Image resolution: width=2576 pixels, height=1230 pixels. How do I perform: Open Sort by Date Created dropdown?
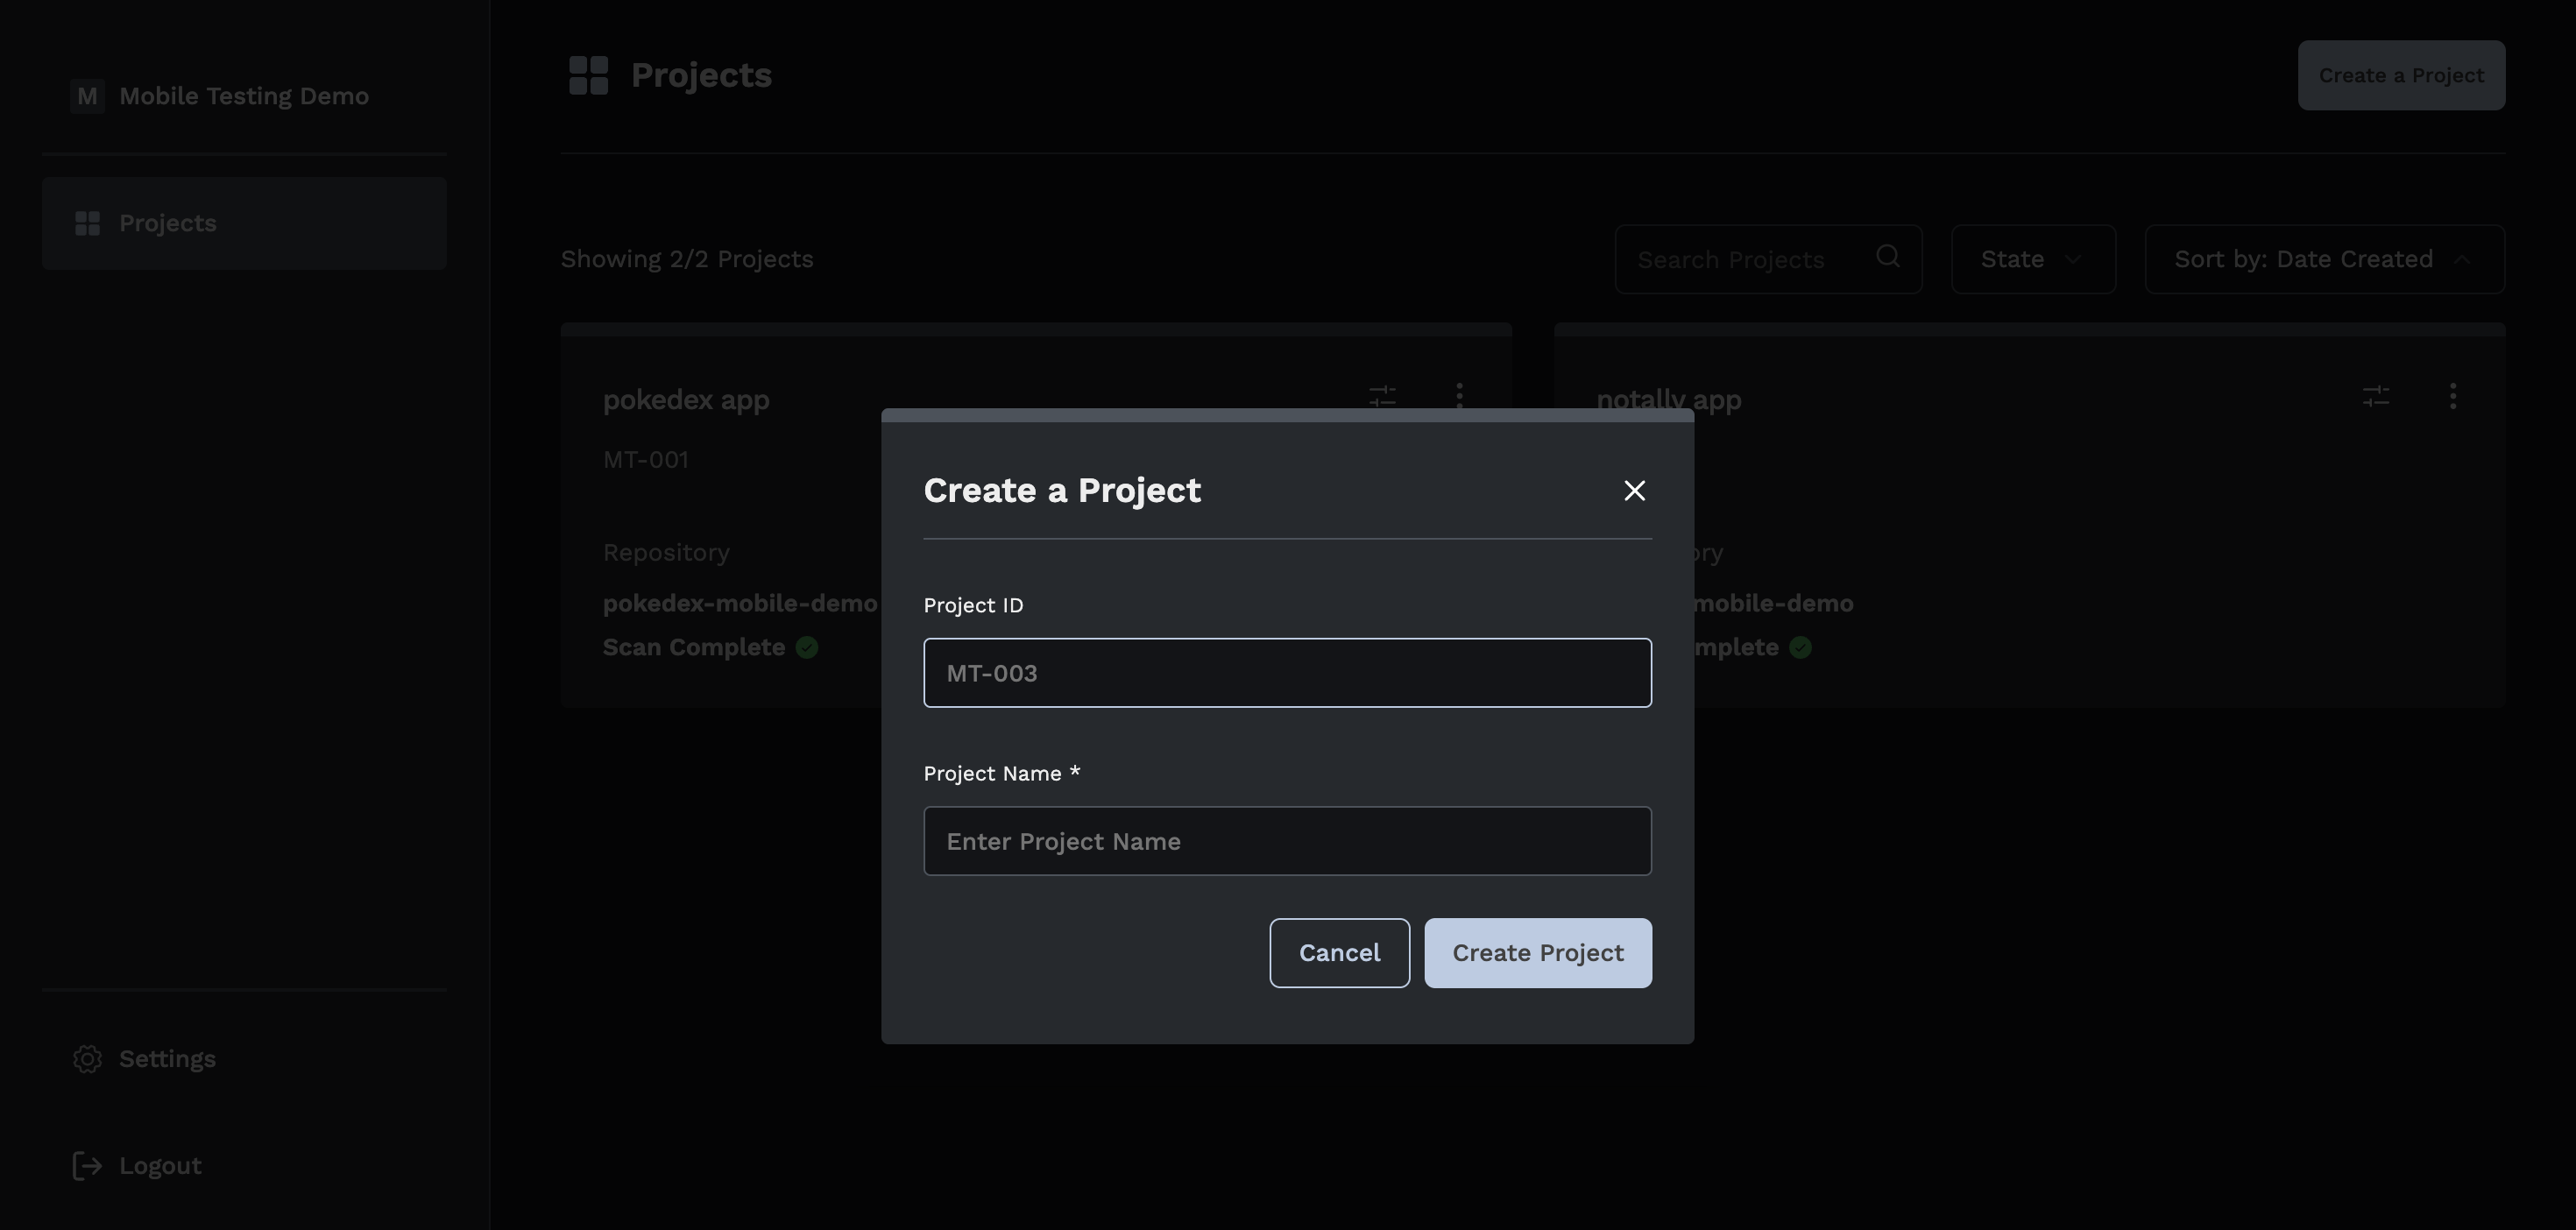click(x=2323, y=259)
